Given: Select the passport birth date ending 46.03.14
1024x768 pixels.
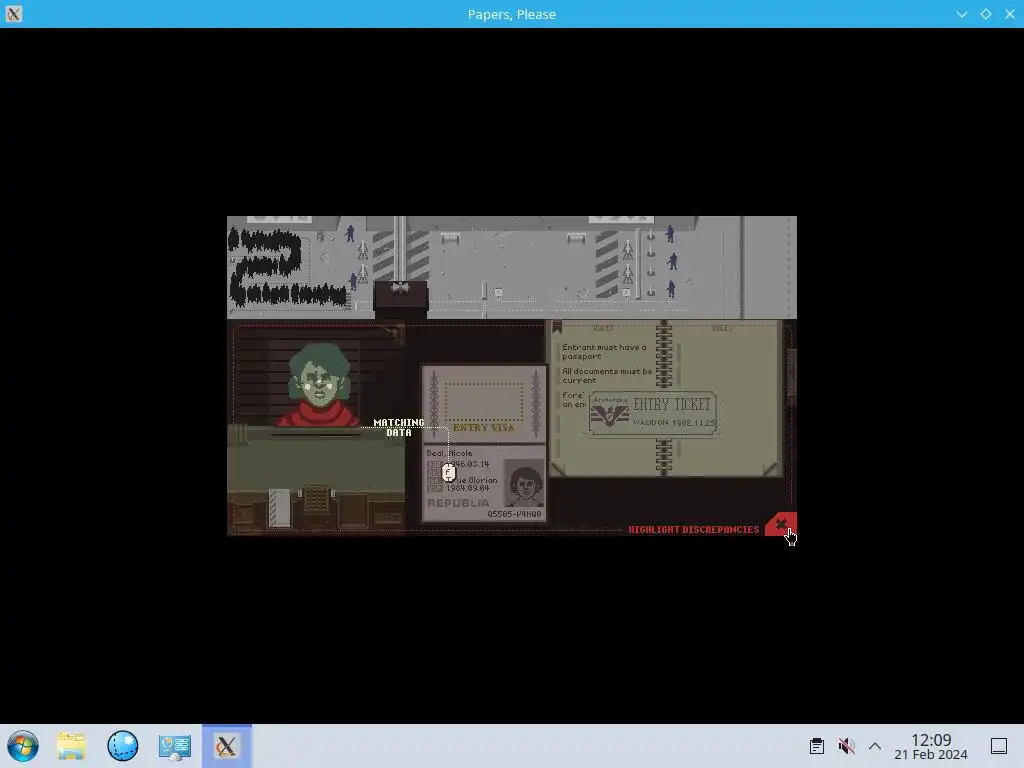Looking at the screenshot, I should (x=468, y=464).
